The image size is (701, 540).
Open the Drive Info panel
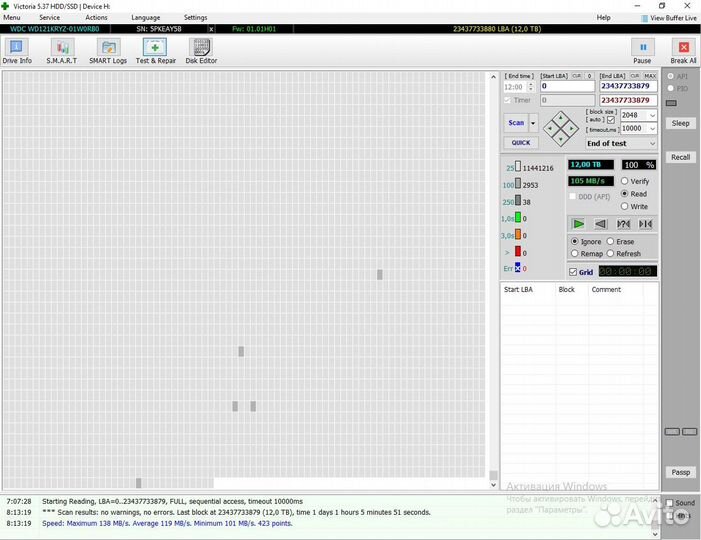17,50
